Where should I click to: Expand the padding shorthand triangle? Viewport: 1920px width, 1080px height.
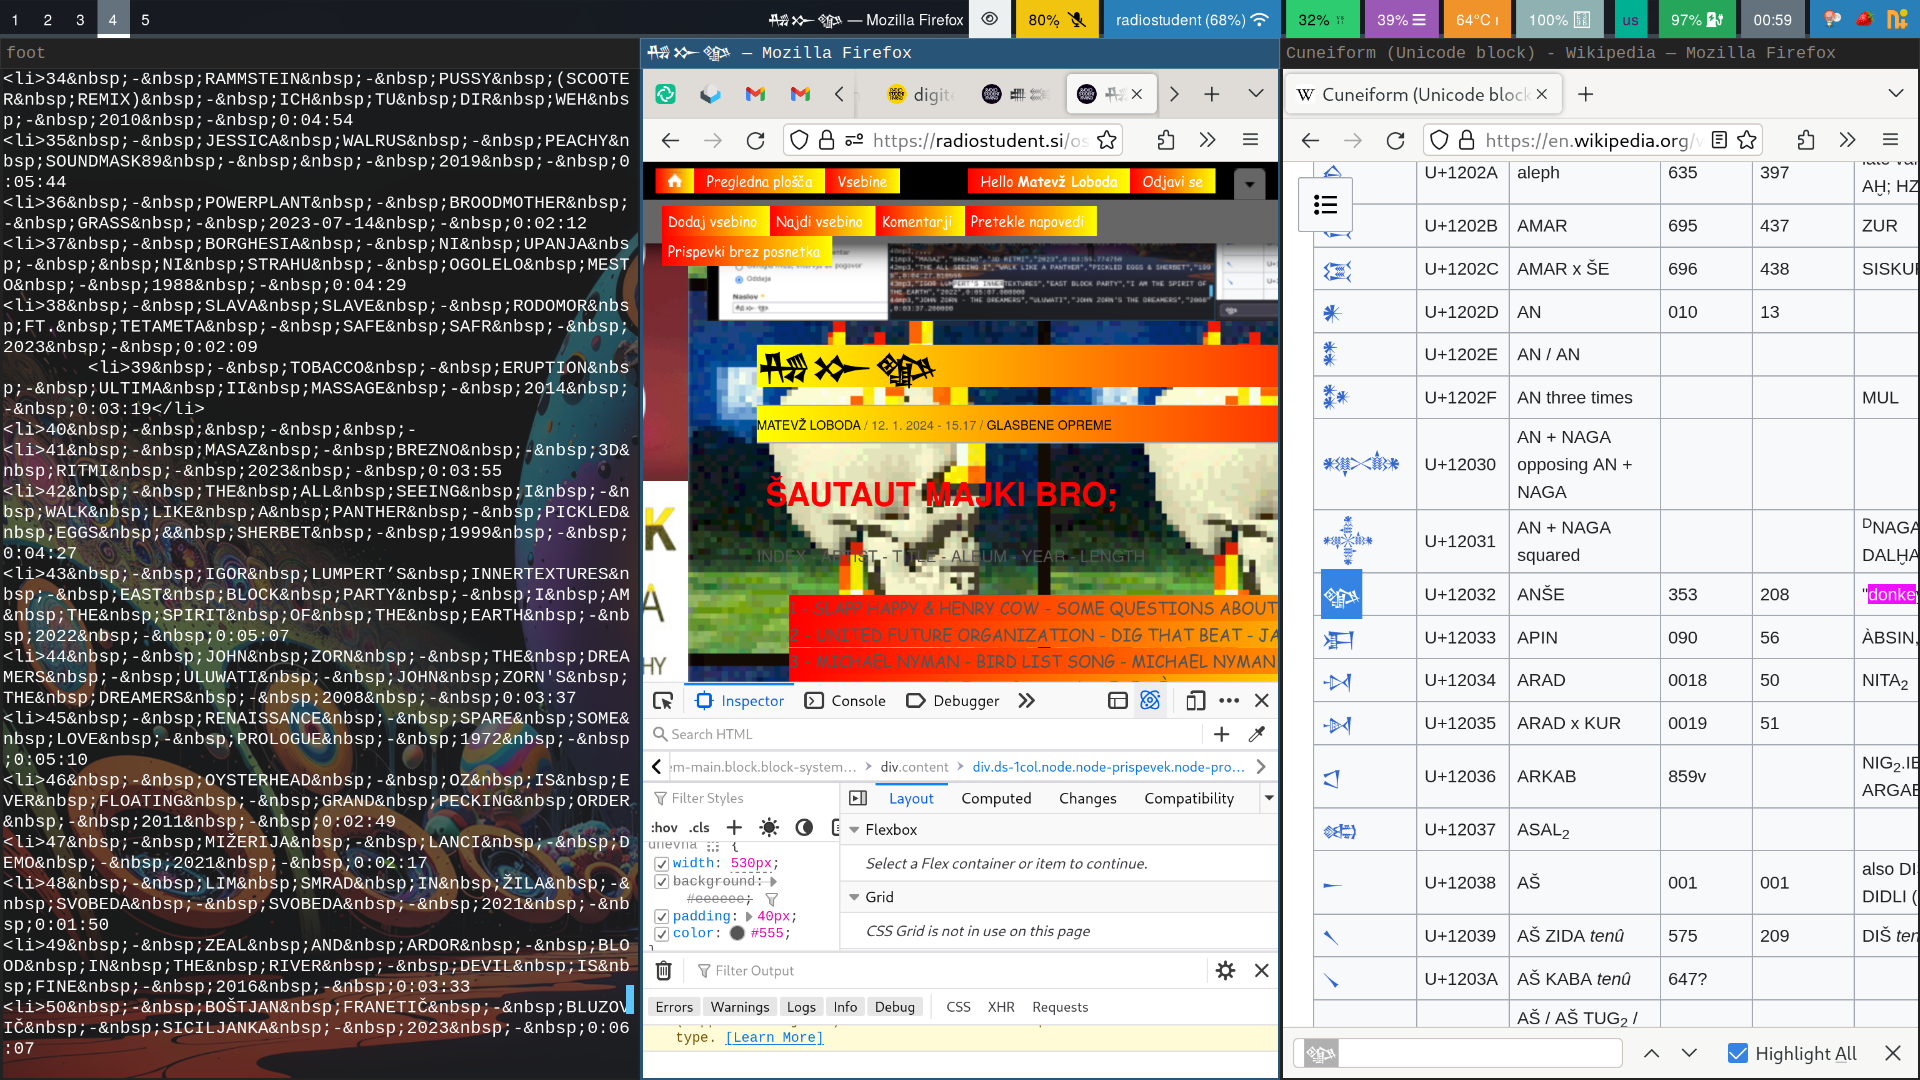pyautogui.click(x=748, y=916)
